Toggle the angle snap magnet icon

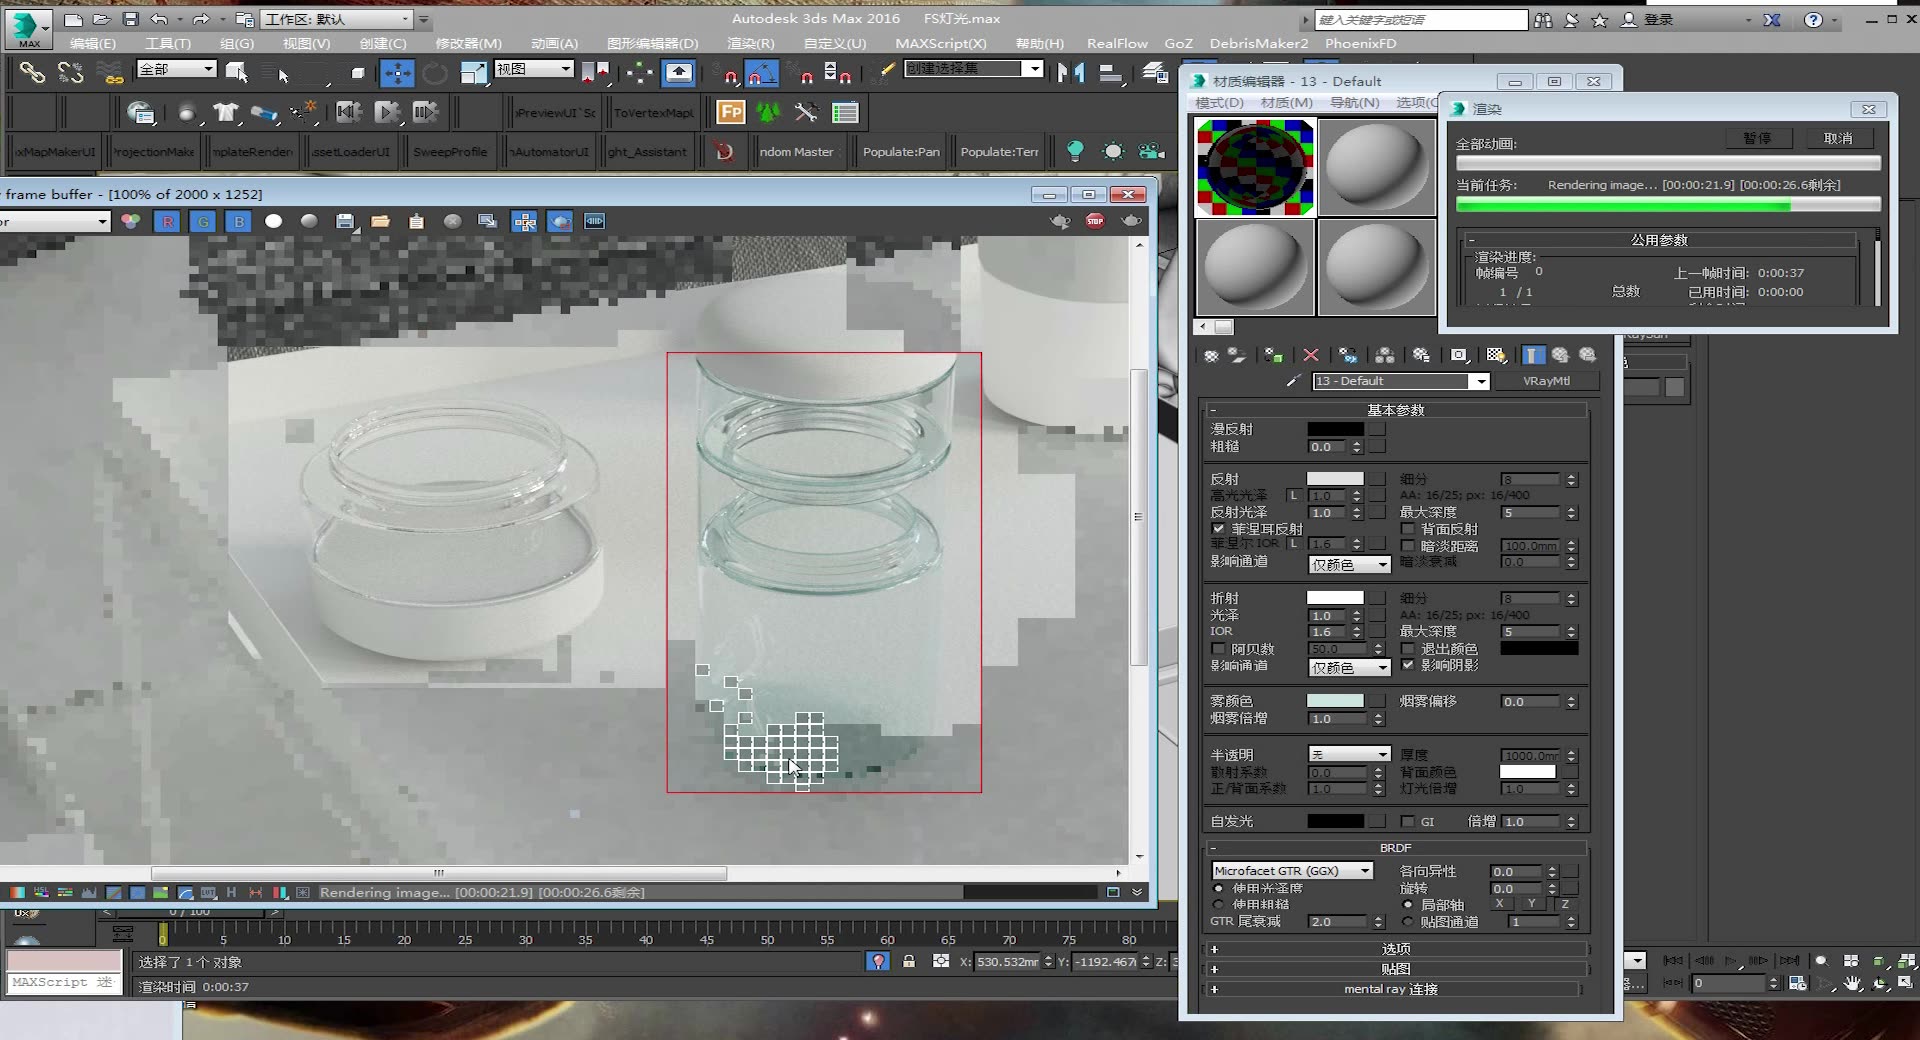coord(761,72)
